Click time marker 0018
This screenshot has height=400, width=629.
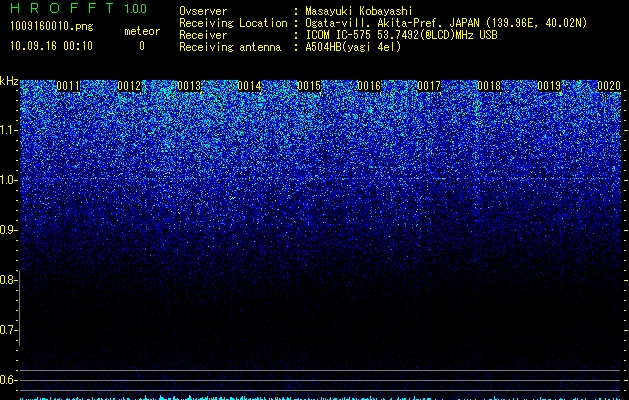coord(489,86)
